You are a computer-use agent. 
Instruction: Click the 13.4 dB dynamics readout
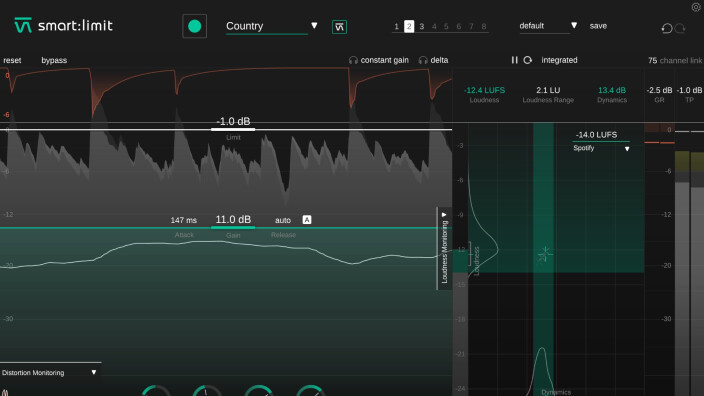[x=612, y=90]
